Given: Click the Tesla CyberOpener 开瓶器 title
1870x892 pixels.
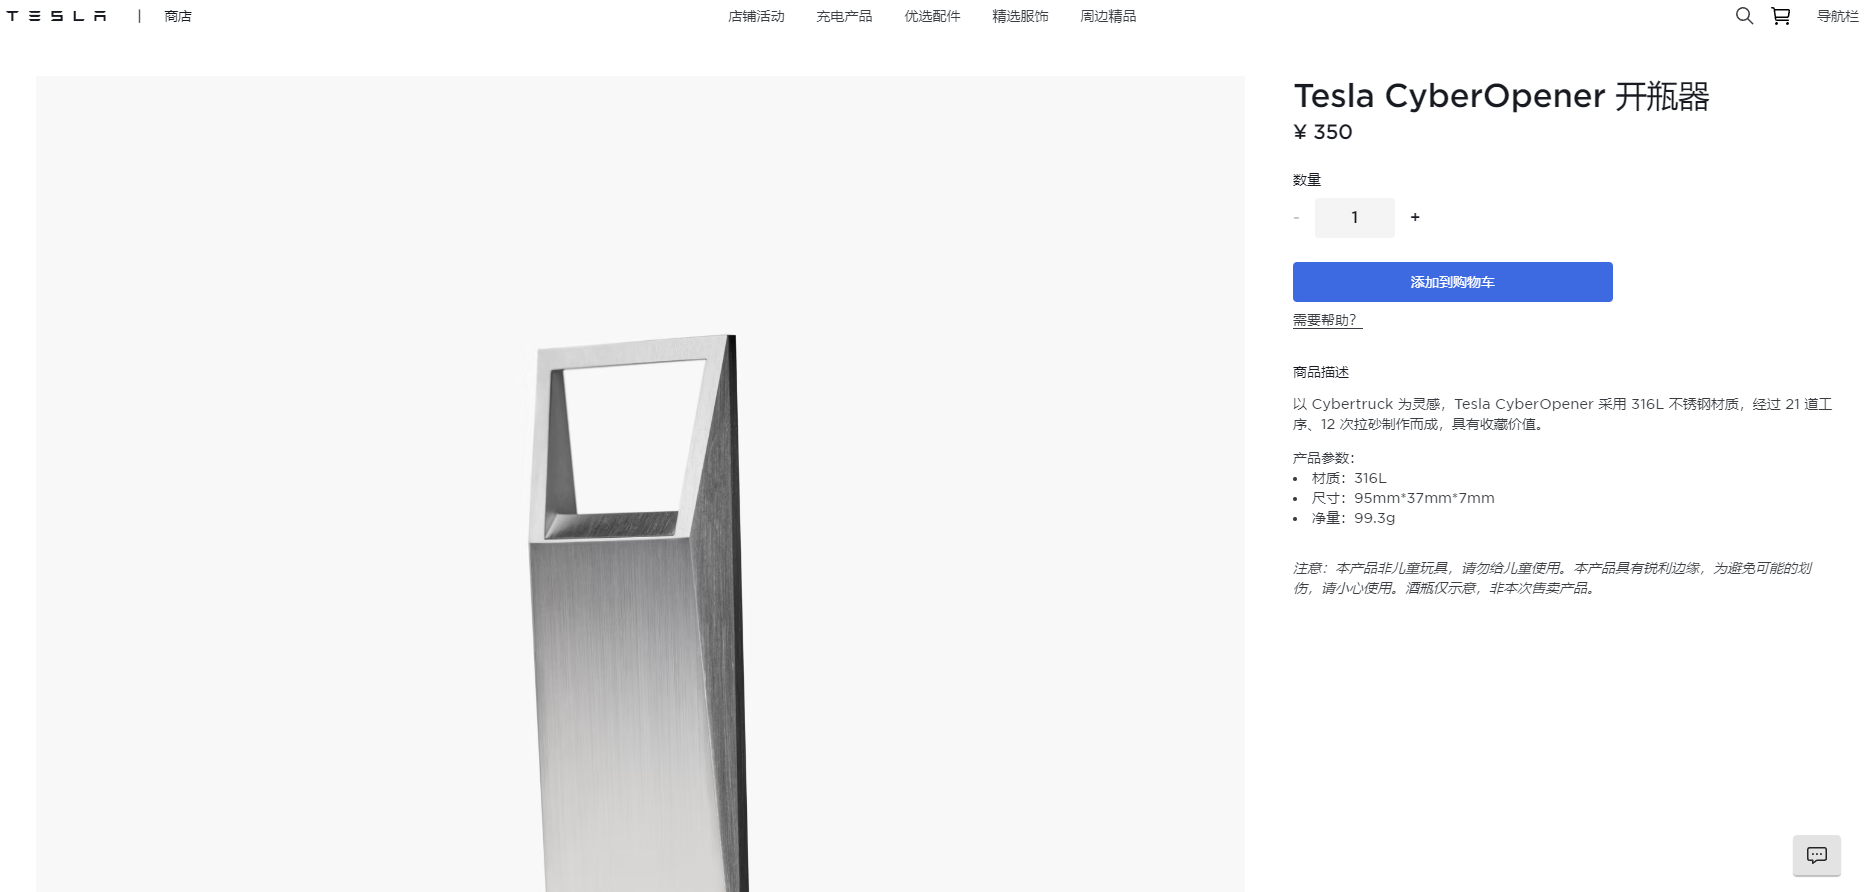Looking at the screenshot, I should click(x=1501, y=97).
